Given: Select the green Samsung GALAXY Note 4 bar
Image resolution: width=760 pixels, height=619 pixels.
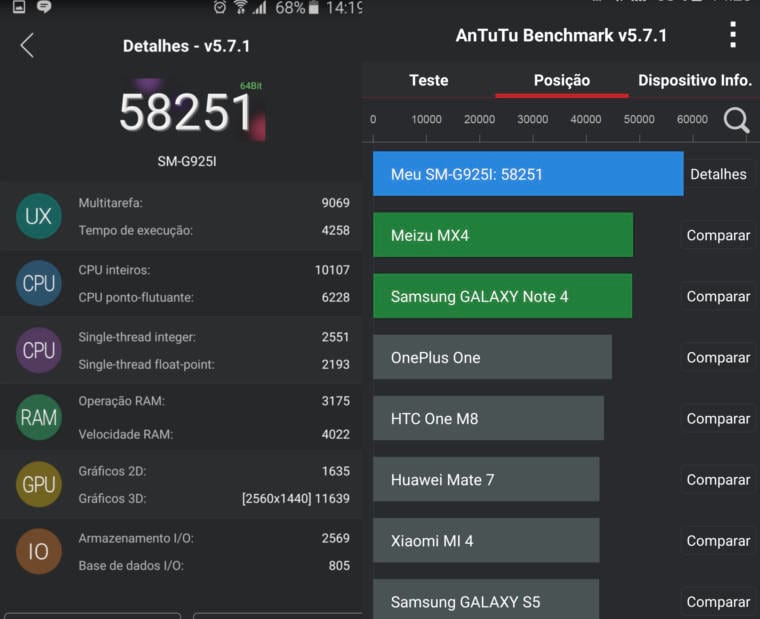Looking at the screenshot, I should (x=502, y=296).
